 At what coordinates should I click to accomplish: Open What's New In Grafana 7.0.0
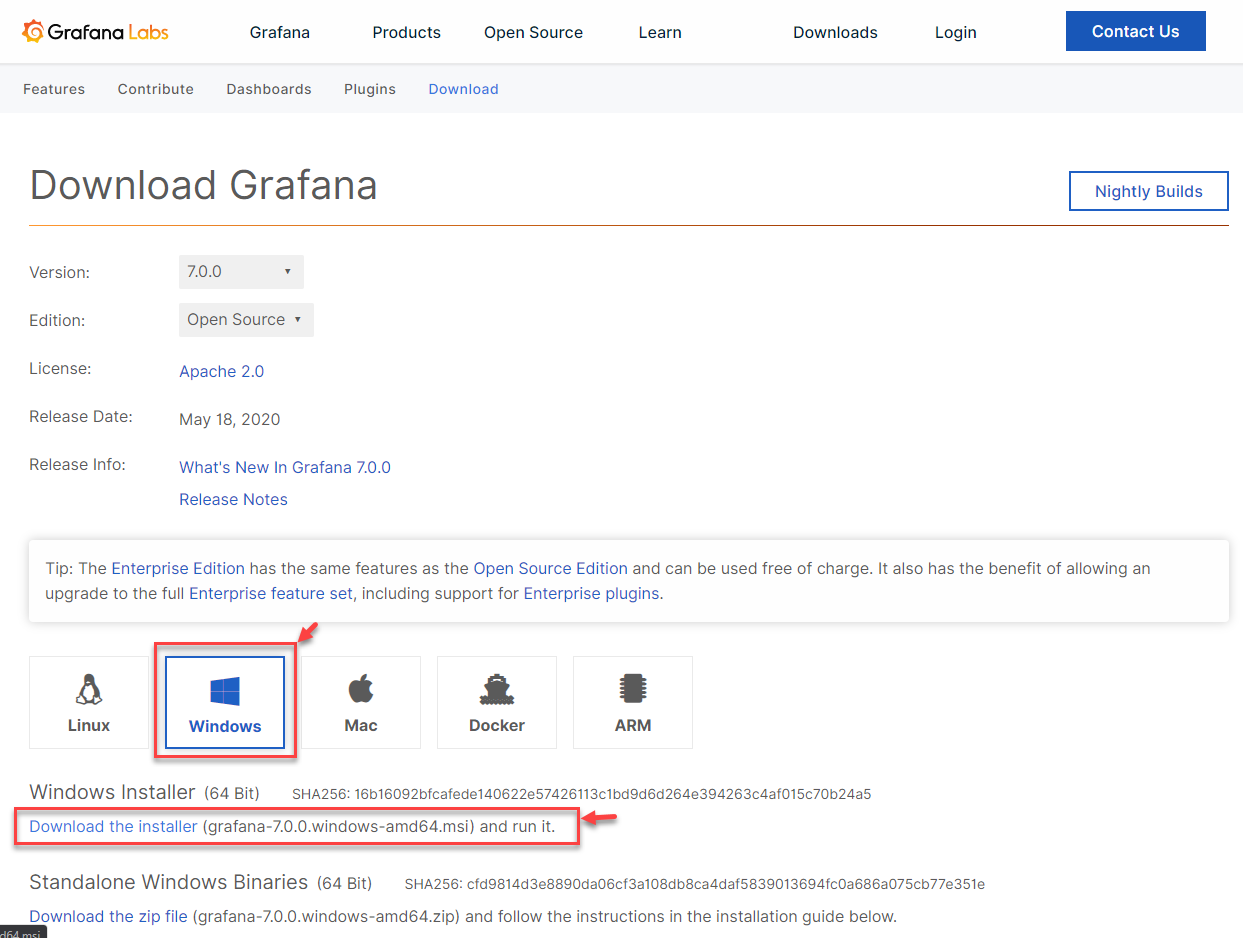(285, 467)
